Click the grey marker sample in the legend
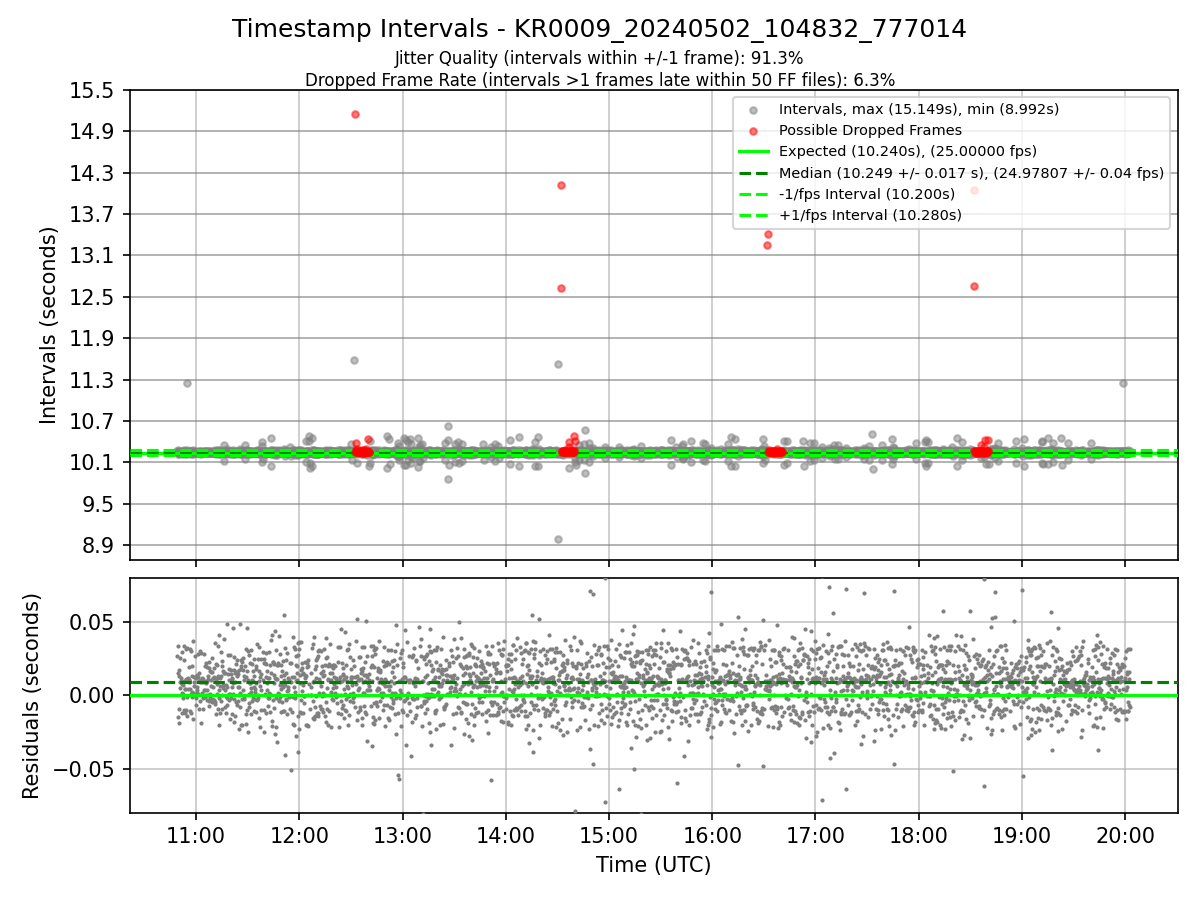Image resolution: width=1200 pixels, height=900 pixels. coord(753,110)
